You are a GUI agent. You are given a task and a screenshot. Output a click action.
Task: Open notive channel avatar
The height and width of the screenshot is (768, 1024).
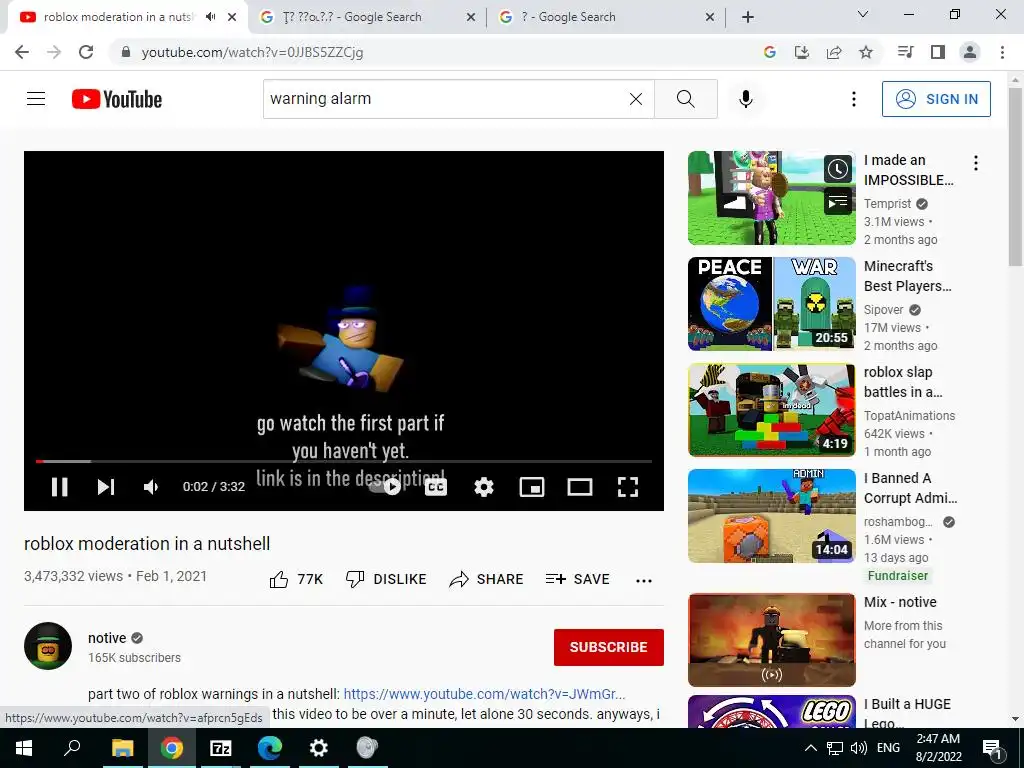point(48,646)
